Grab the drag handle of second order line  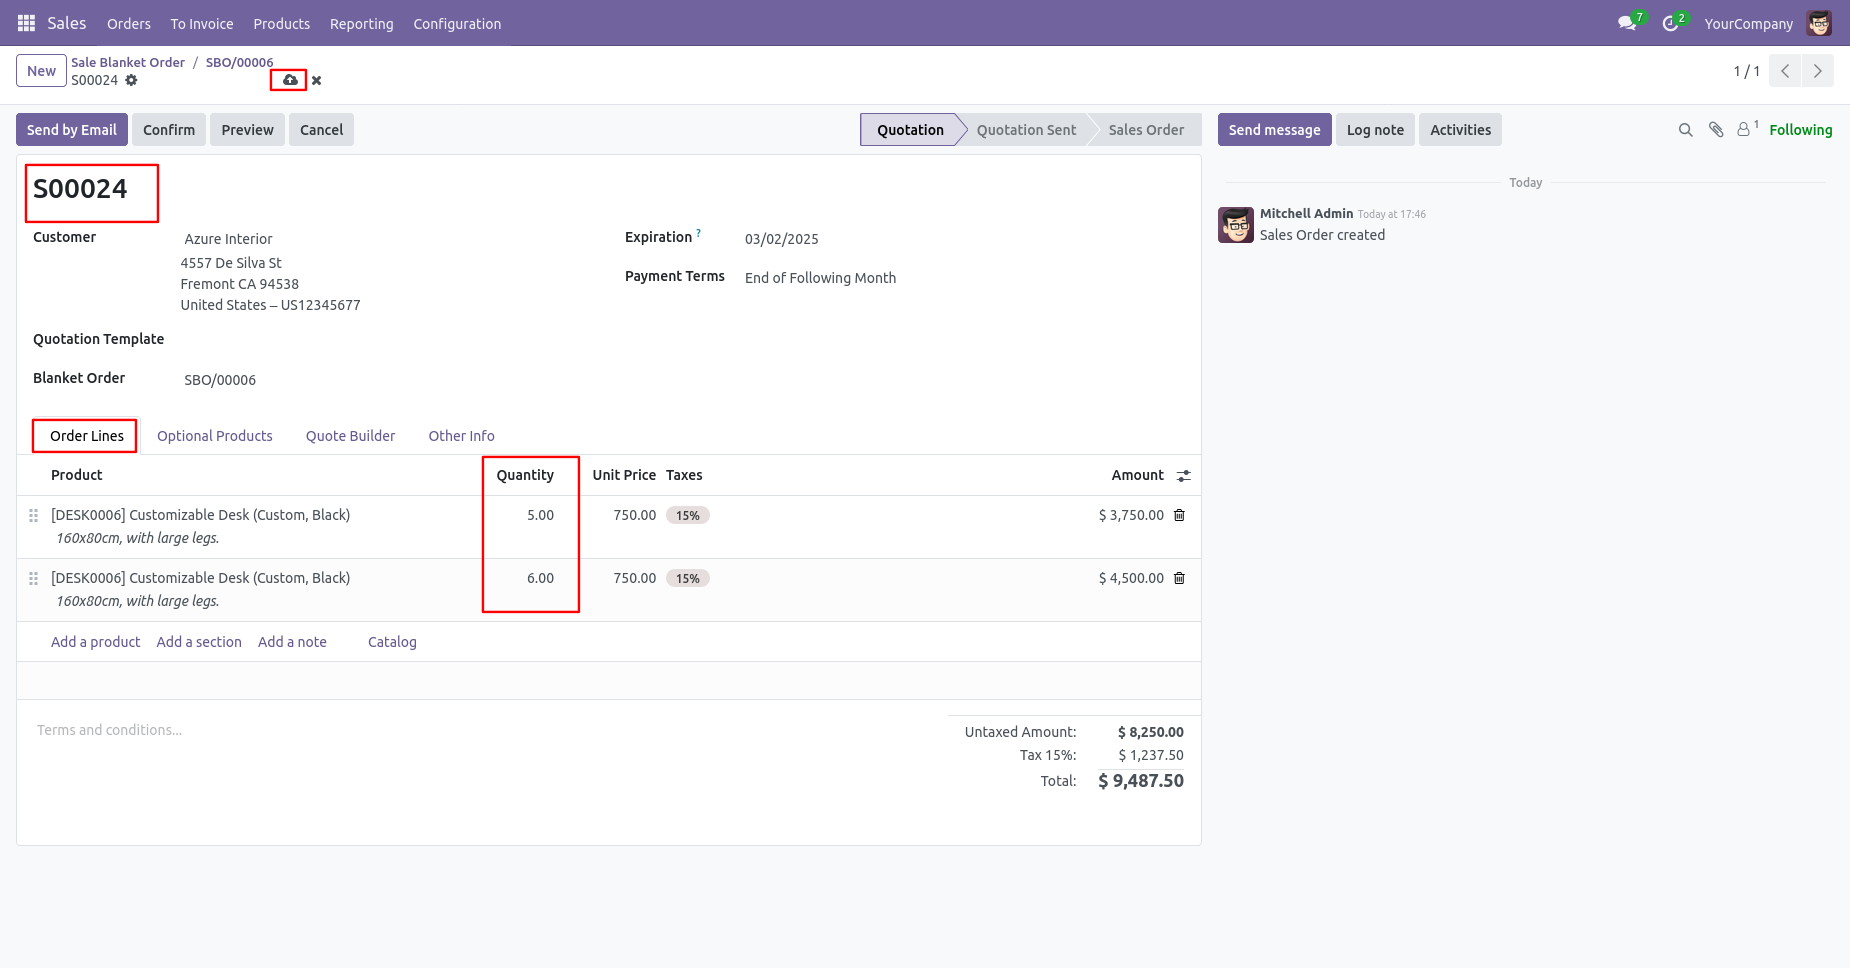coord(33,578)
